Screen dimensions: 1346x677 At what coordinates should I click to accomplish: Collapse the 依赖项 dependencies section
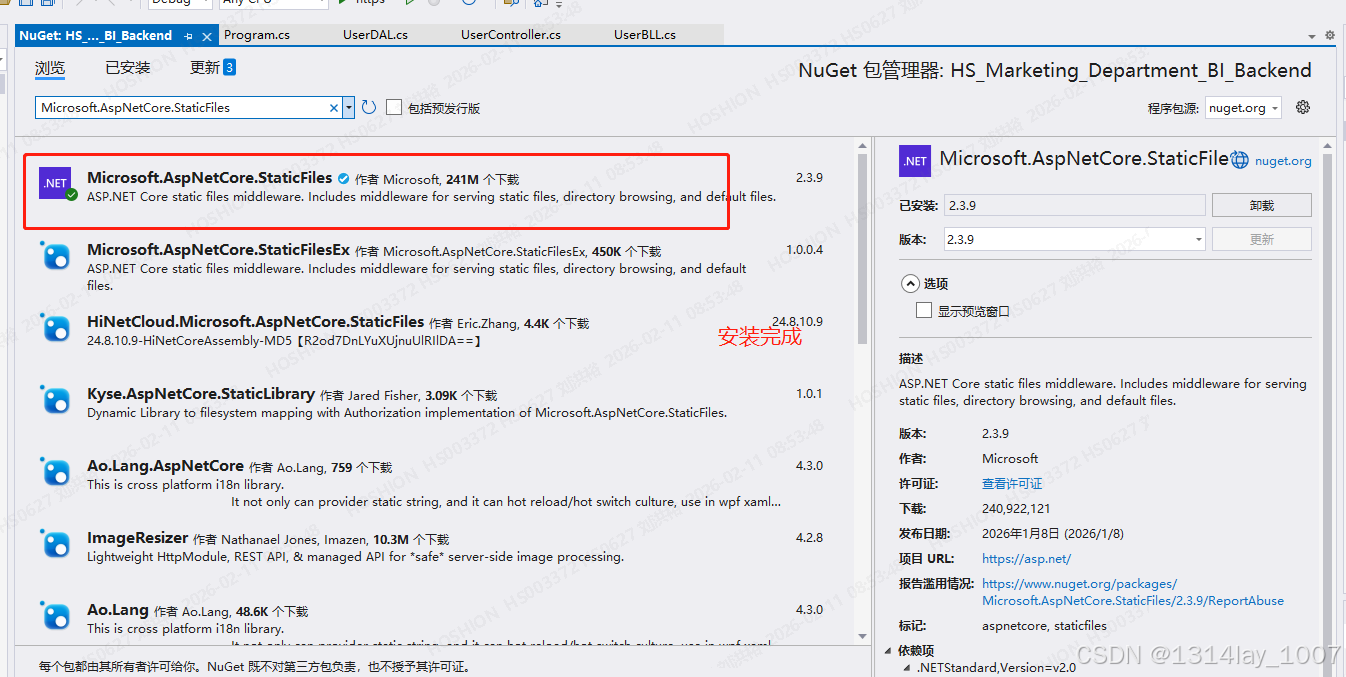click(x=890, y=651)
